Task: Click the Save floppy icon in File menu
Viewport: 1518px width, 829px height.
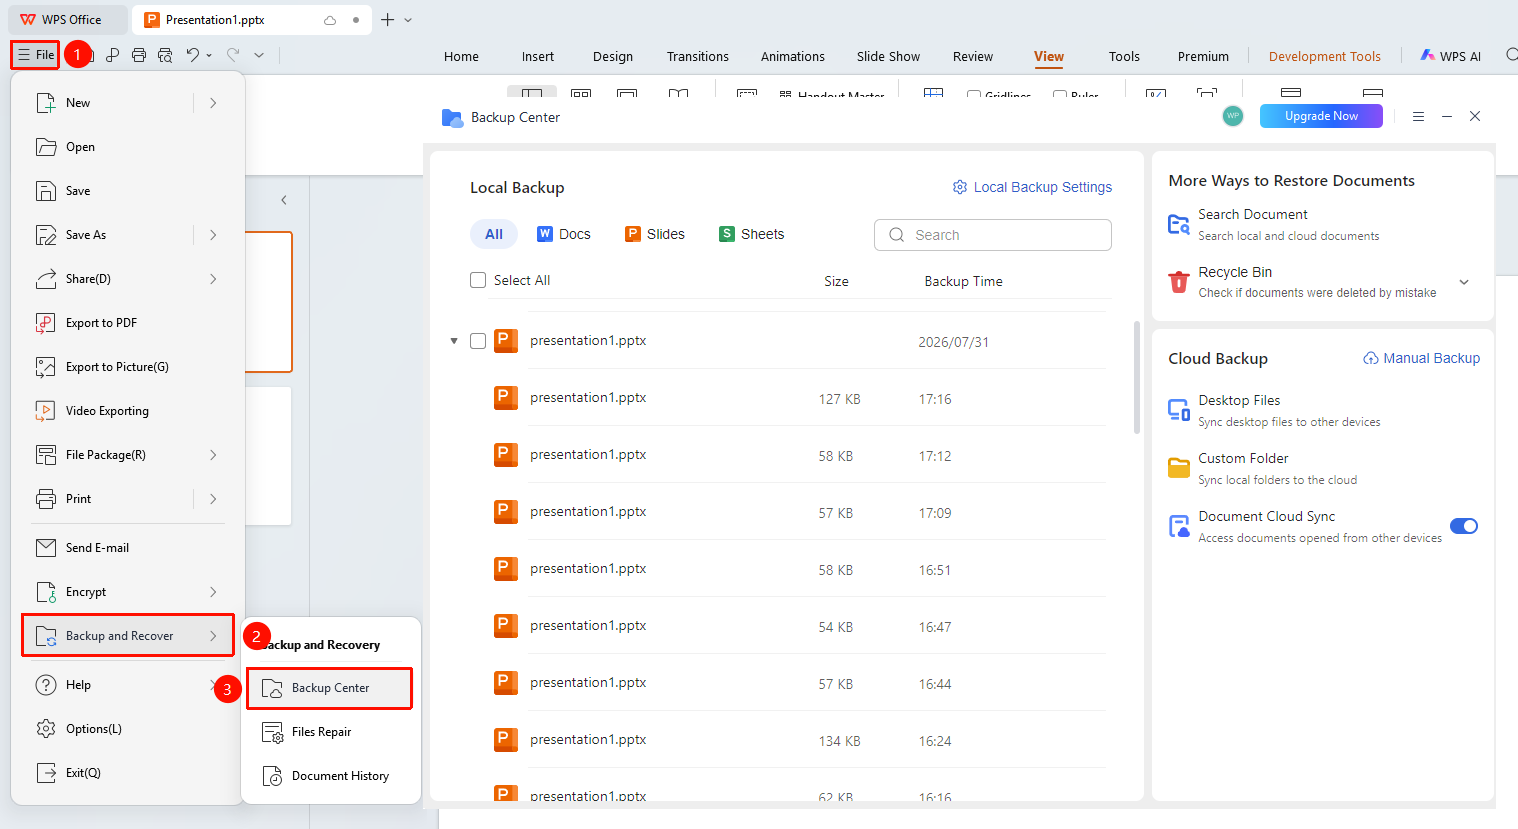Action: (46, 191)
